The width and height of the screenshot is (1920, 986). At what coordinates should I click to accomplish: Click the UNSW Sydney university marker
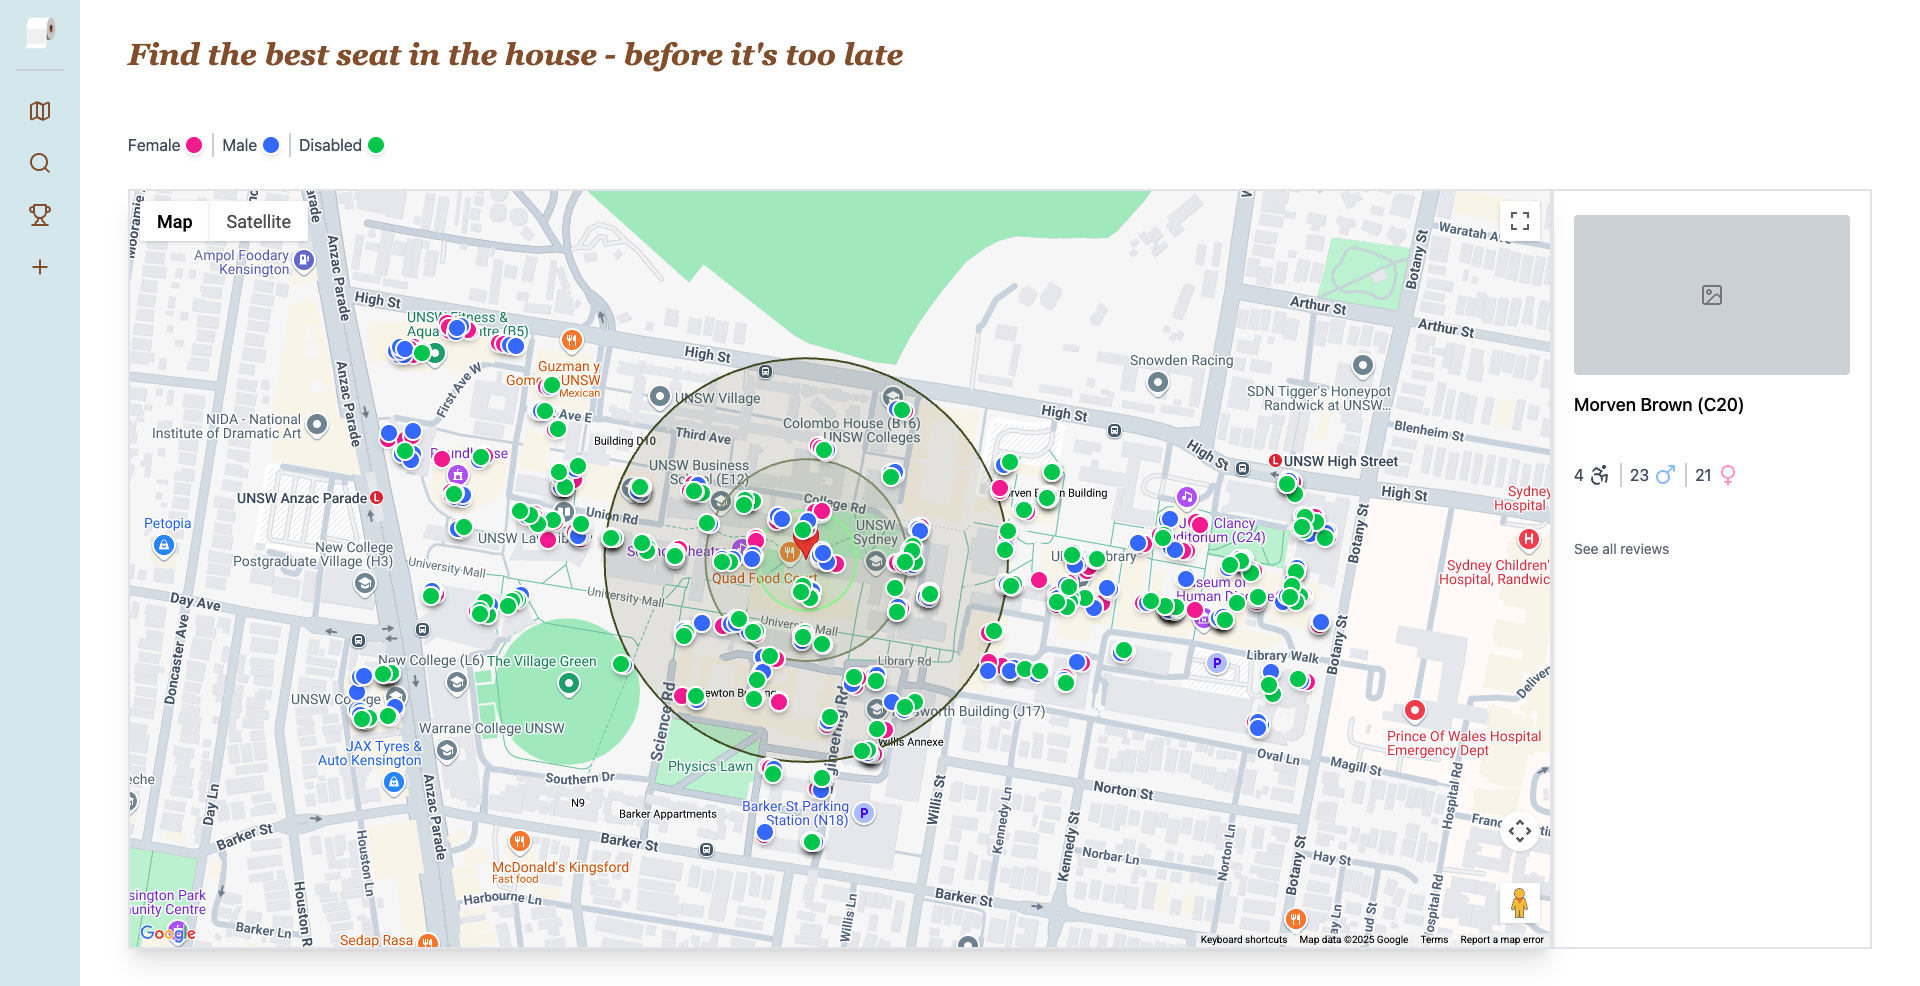[876, 562]
